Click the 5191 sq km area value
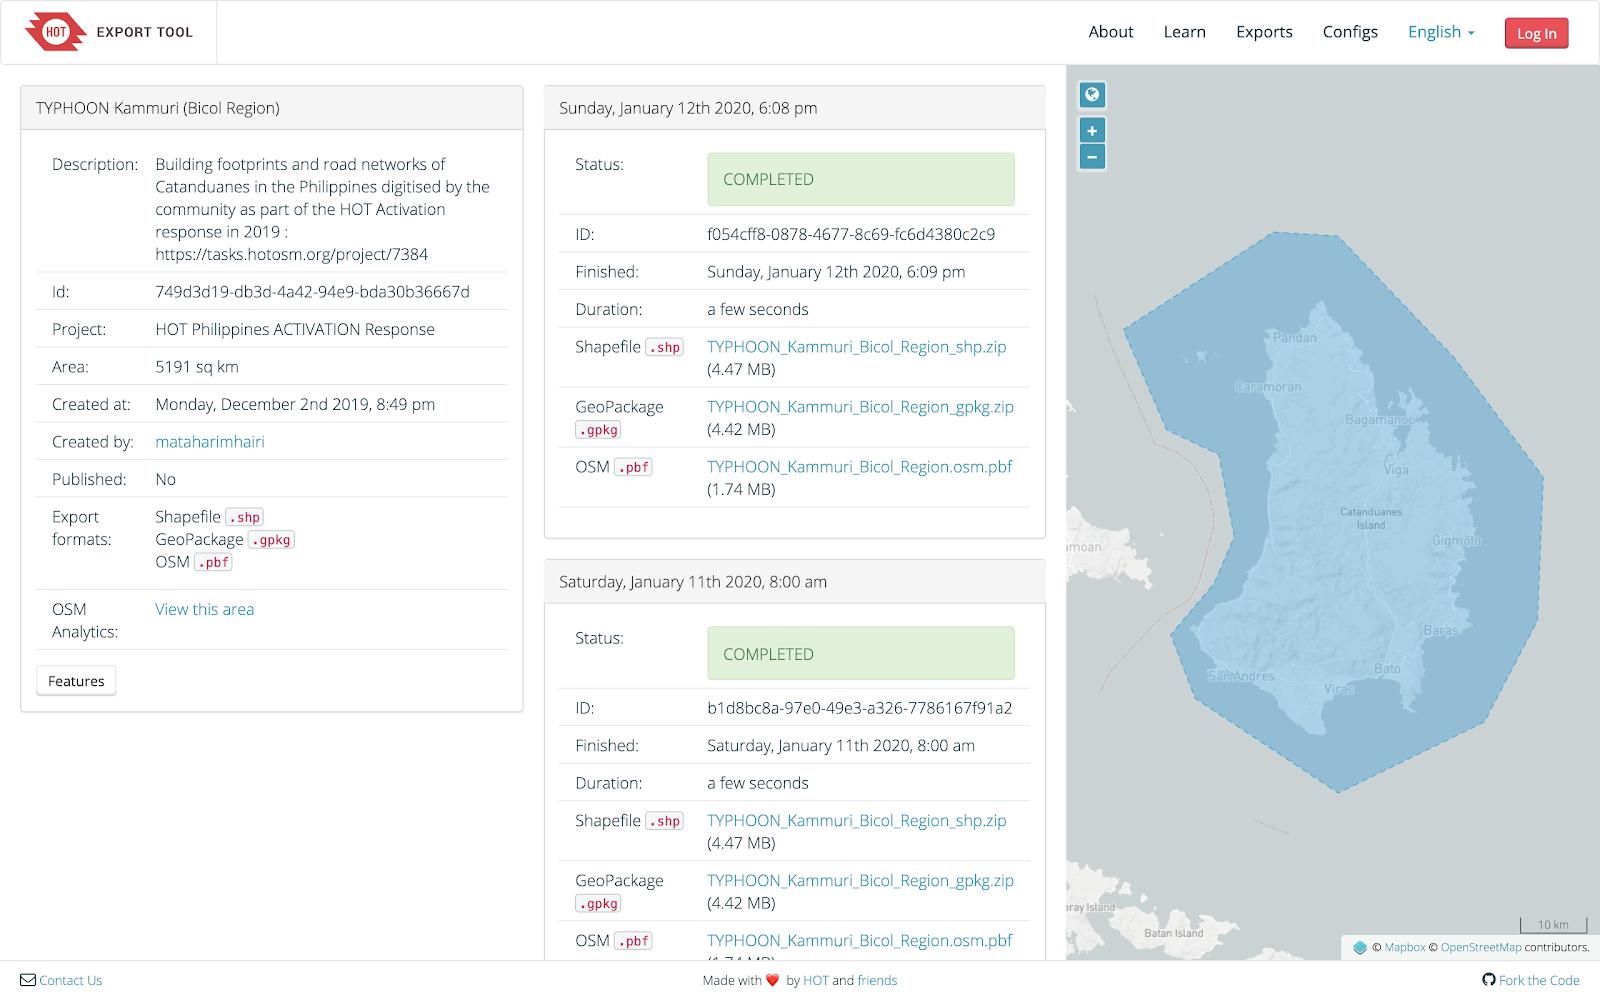 (197, 367)
